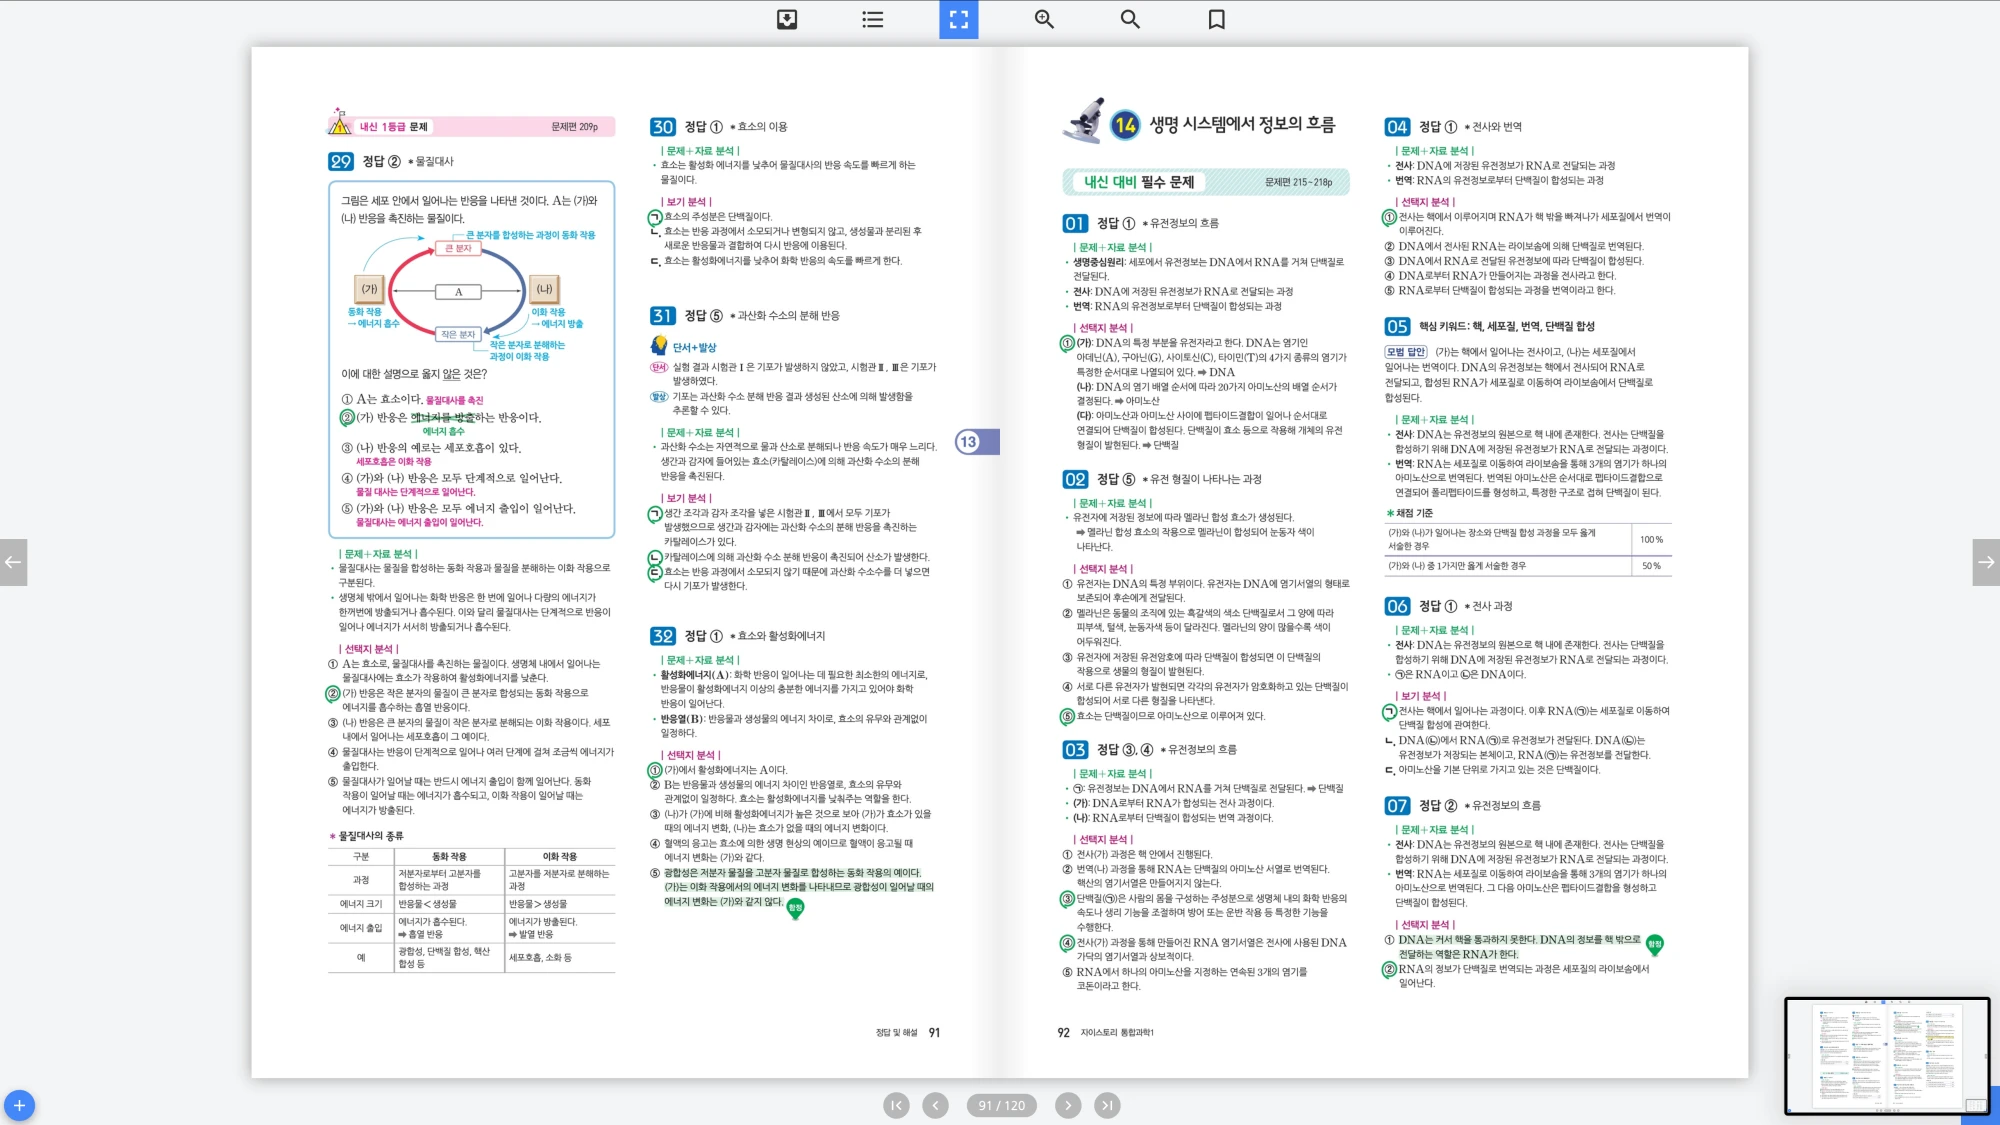
Task: Jump to the last page
Action: click(x=1107, y=1105)
